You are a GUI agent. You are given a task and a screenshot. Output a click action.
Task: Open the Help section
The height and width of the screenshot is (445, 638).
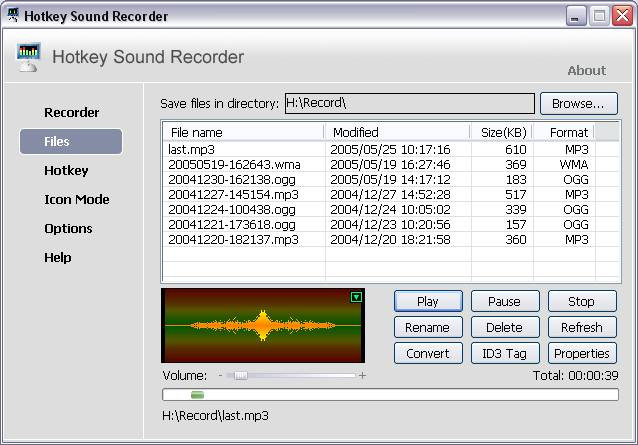(x=58, y=257)
